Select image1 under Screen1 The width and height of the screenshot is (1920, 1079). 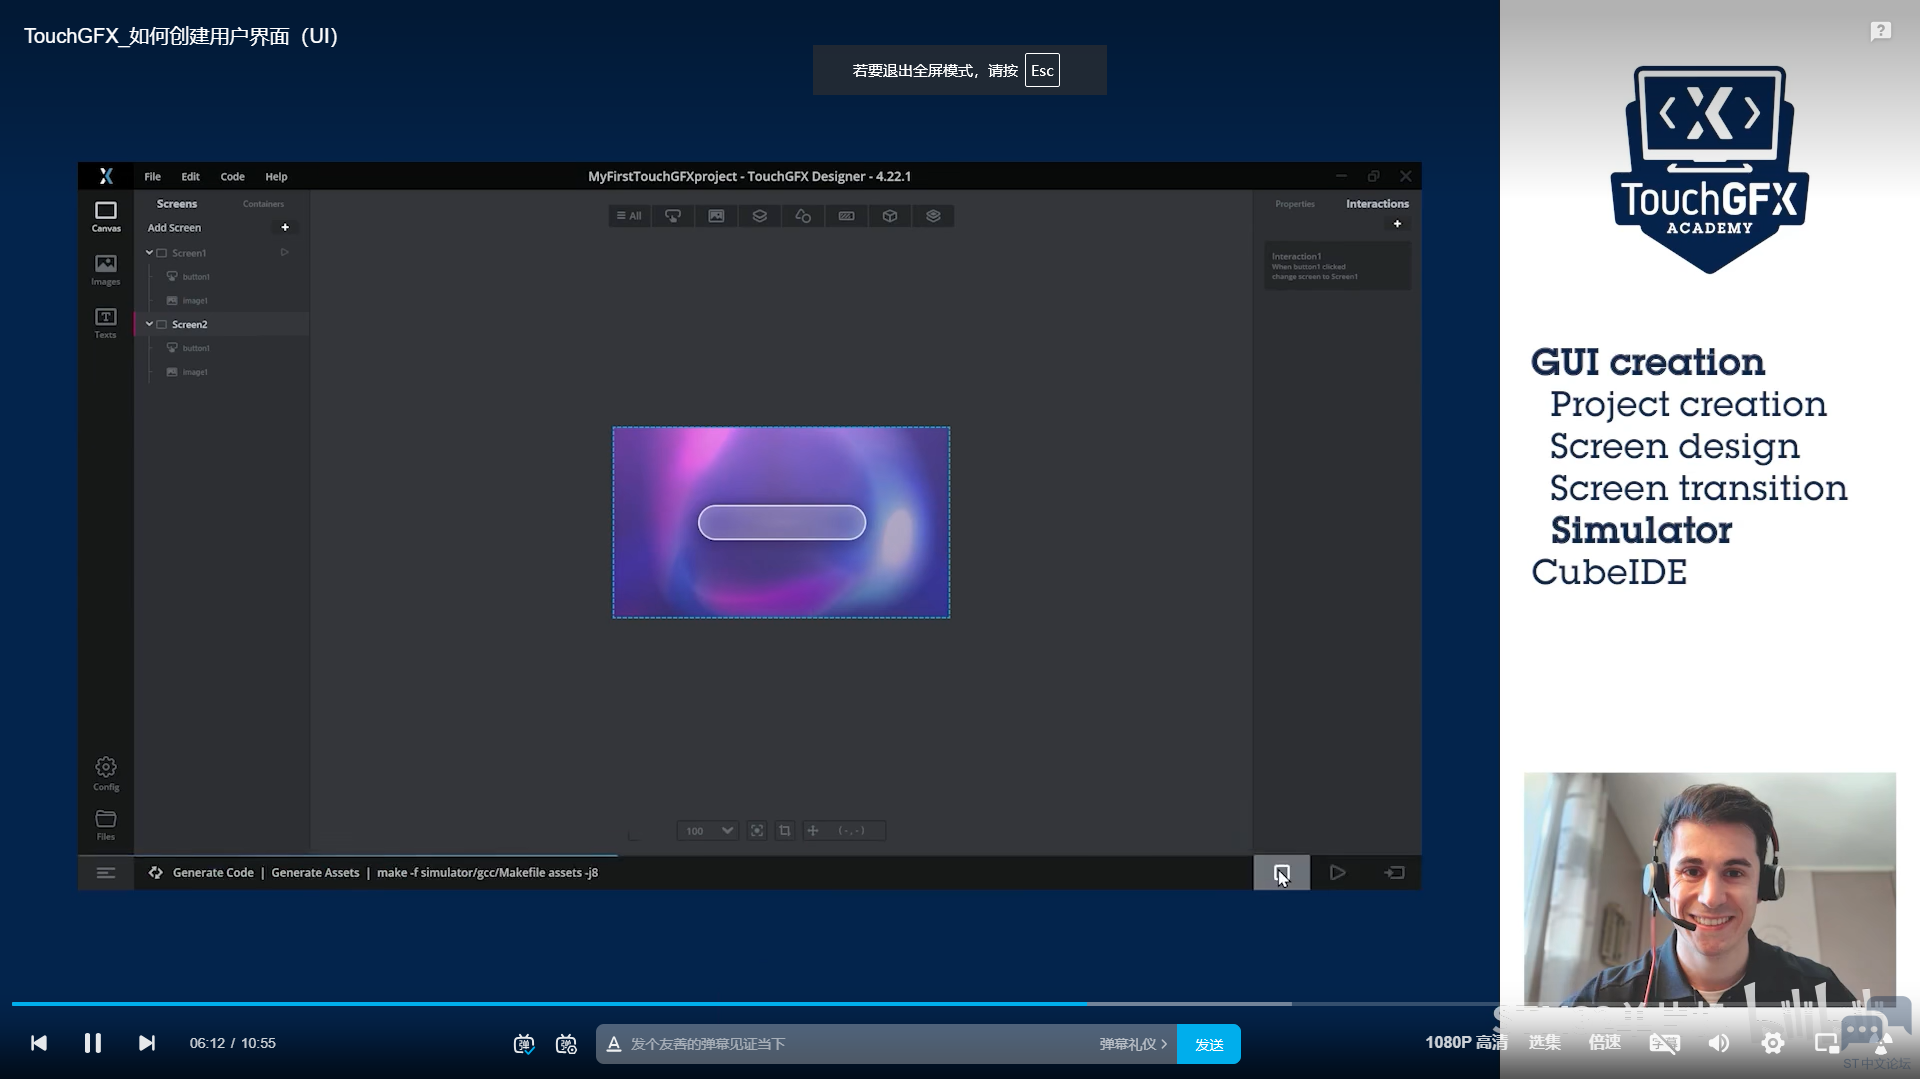(x=187, y=300)
